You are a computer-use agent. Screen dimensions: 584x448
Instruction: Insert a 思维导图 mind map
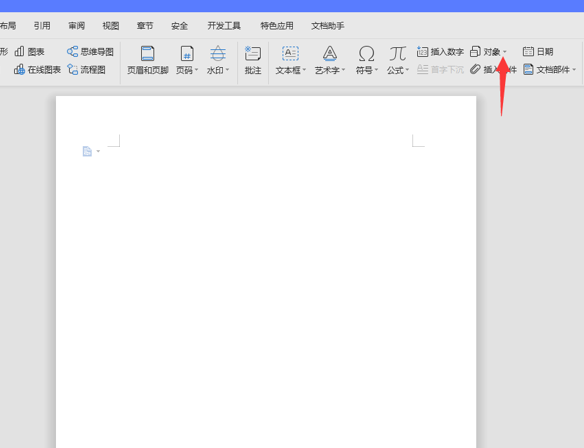click(90, 52)
